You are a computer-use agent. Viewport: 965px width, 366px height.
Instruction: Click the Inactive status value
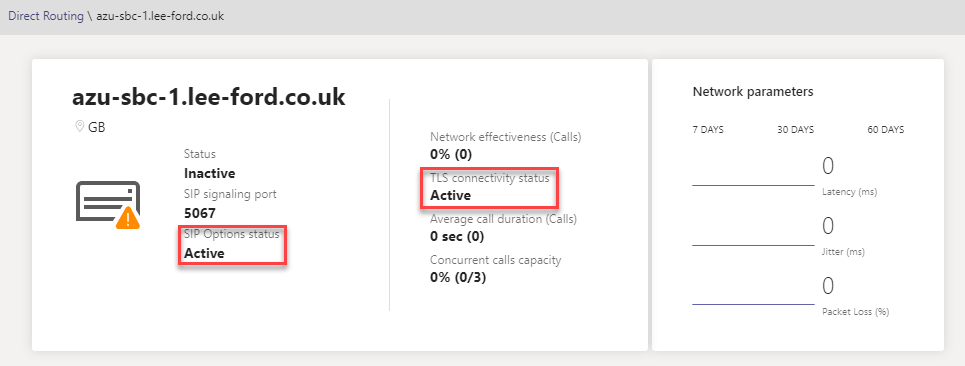point(209,173)
